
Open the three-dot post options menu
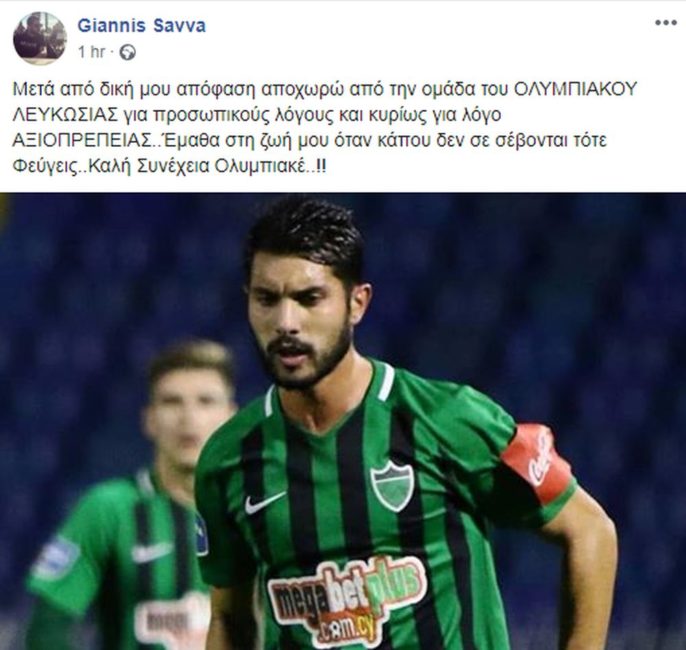(x=665, y=23)
